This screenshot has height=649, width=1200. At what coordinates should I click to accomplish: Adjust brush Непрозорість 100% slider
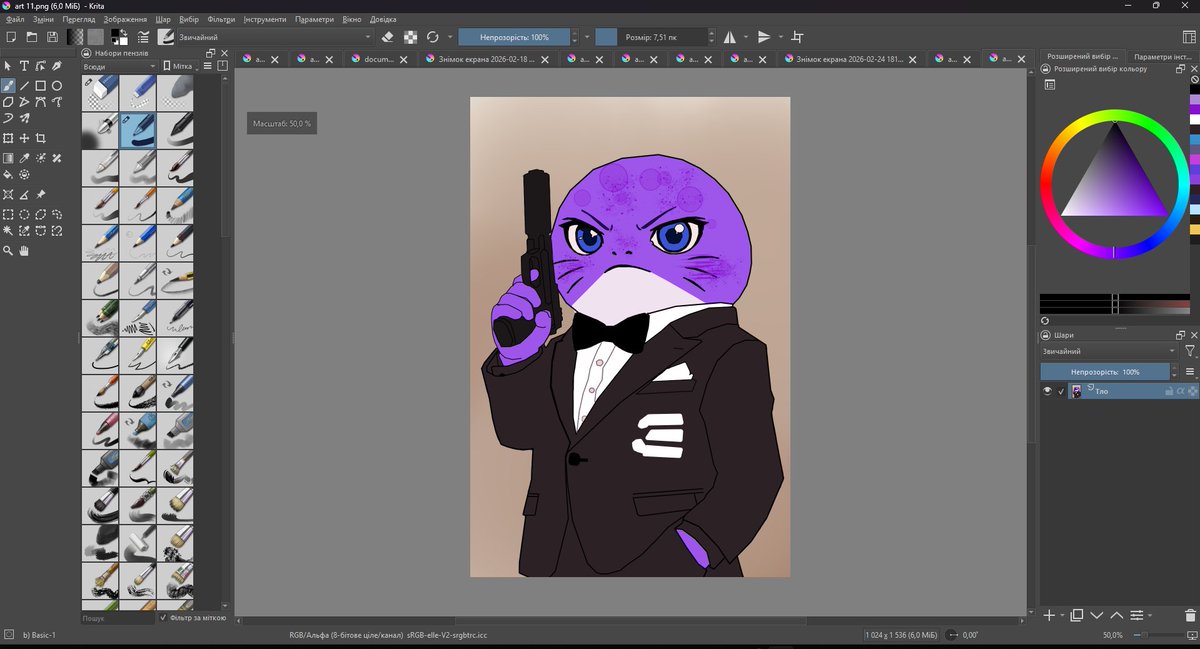(514, 37)
